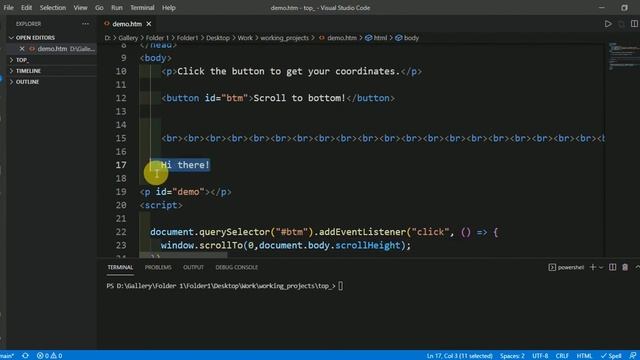Switch to the Output panel tab
The image size is (640, 360).
pyautogui.click(x=193, y=267)
